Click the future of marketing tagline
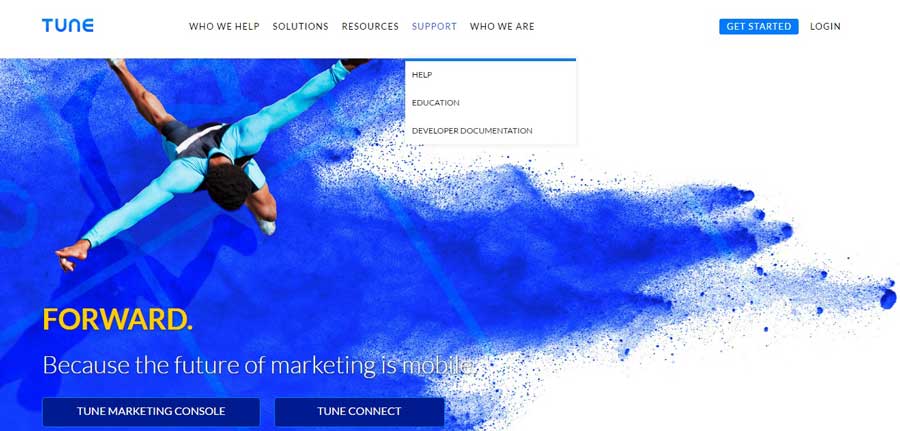Screen dimensions: 900x431 tap(259, 366)
